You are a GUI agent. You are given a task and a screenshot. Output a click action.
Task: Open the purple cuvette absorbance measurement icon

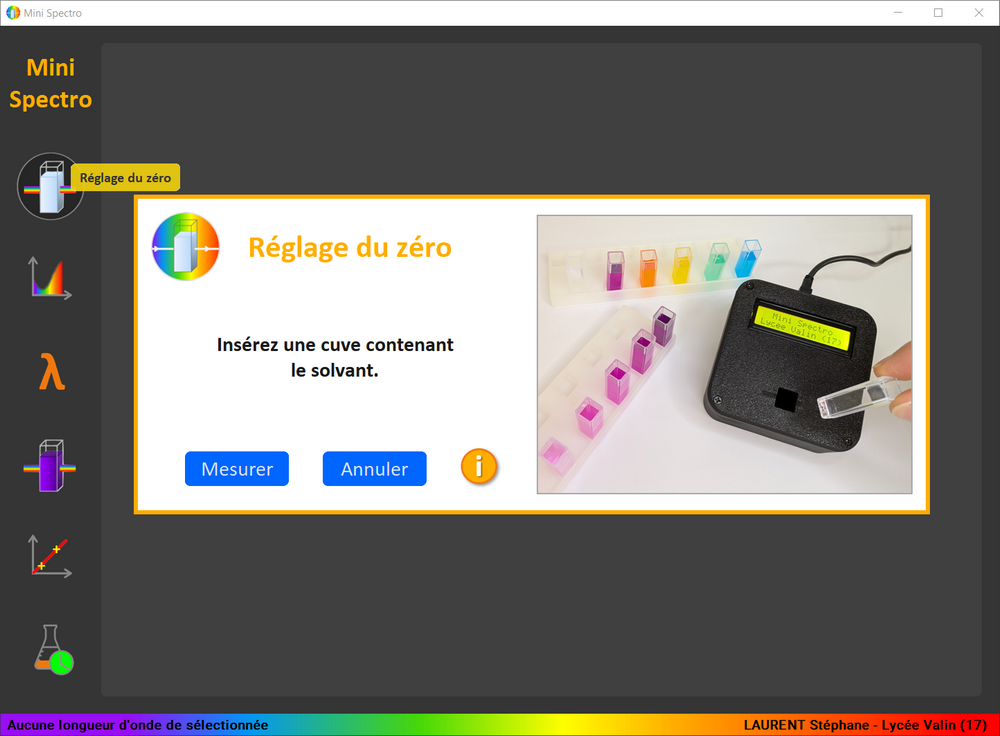coord(50,466)
